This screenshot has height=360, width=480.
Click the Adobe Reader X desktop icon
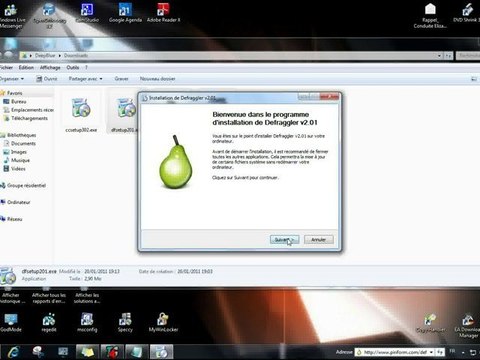tap(163, 13)
